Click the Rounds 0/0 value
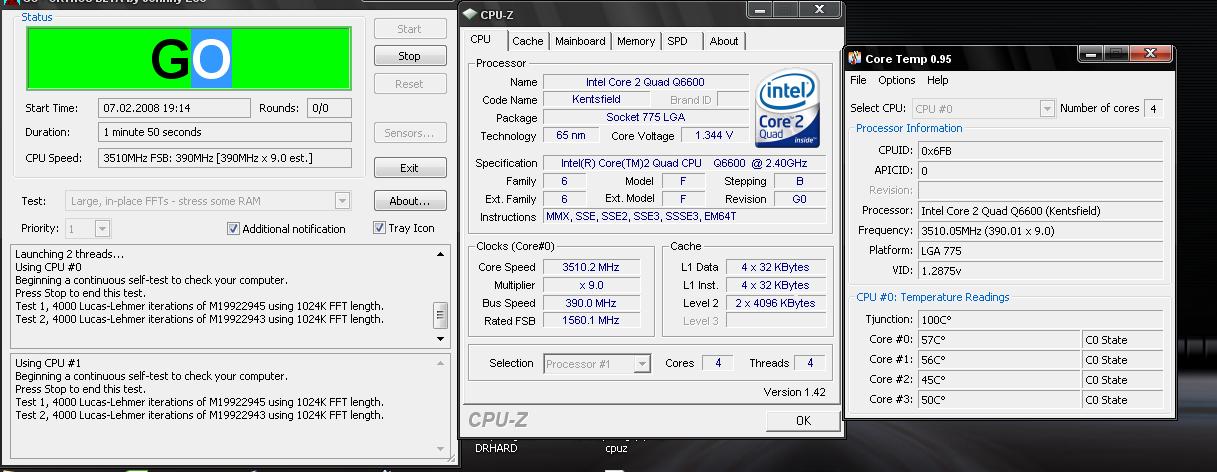This screenshot has width=1217, height=472. point(329,108)
